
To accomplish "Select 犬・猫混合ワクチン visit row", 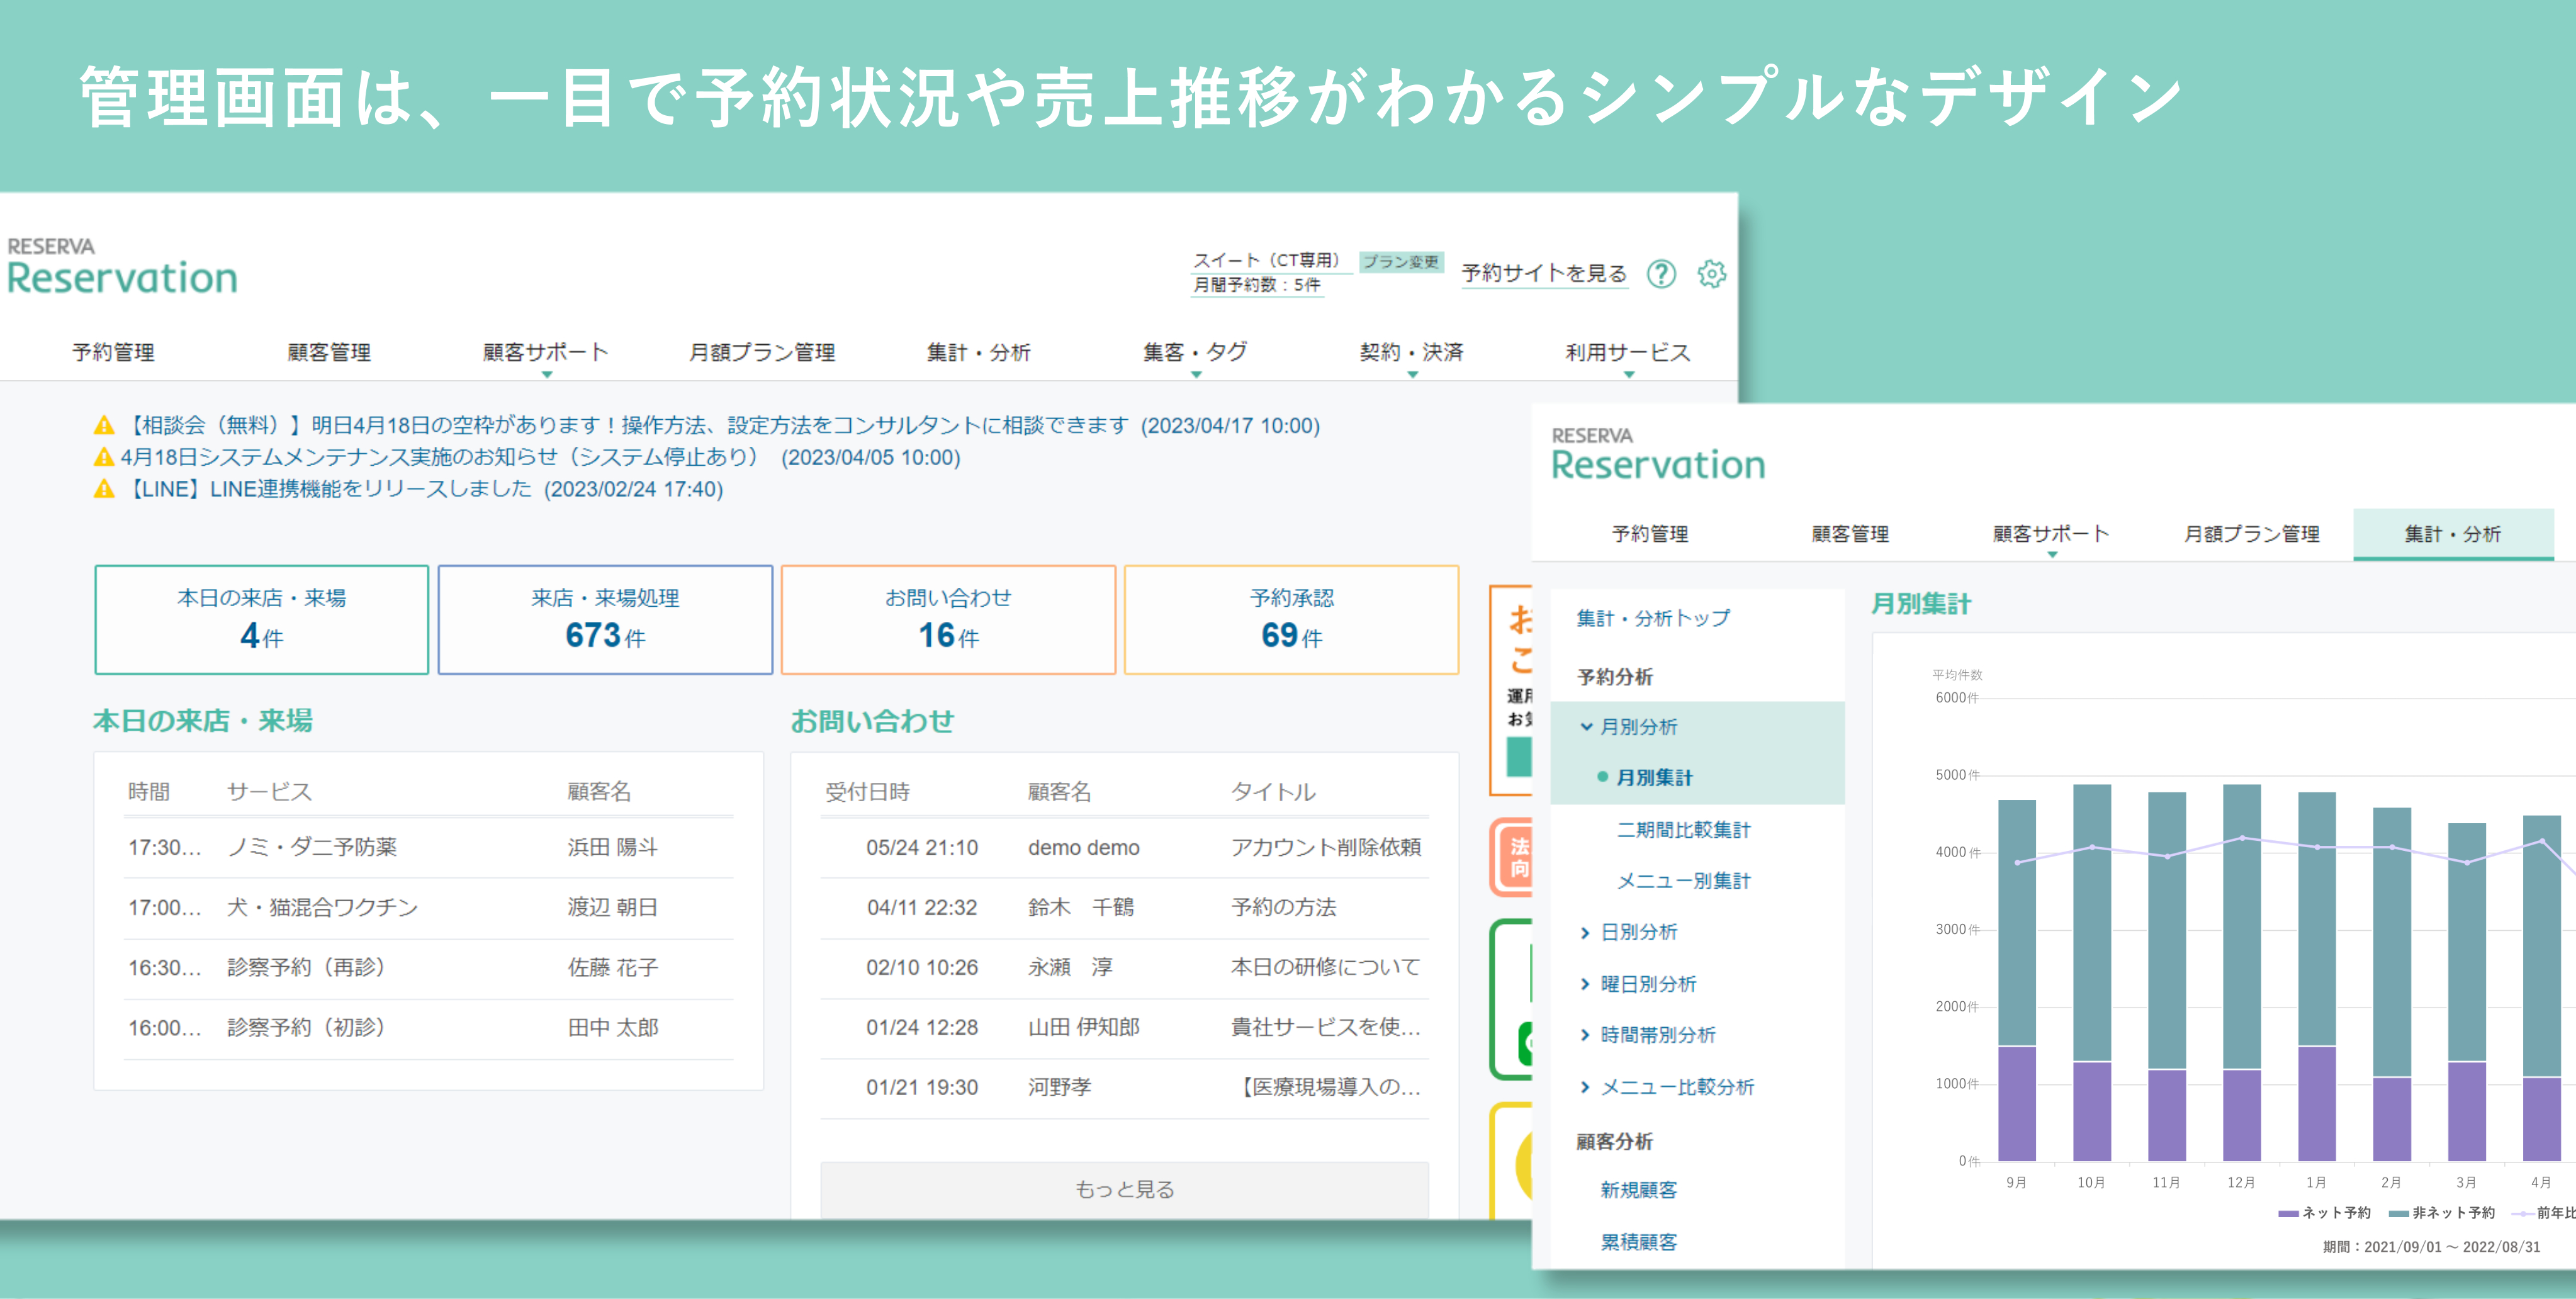I will [x=428, y=908].
